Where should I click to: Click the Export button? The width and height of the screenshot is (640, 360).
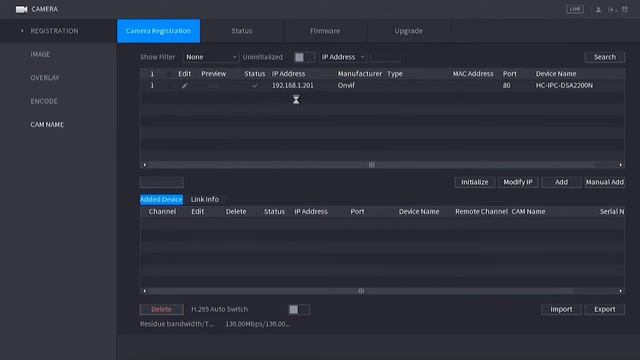pos(604,309)
